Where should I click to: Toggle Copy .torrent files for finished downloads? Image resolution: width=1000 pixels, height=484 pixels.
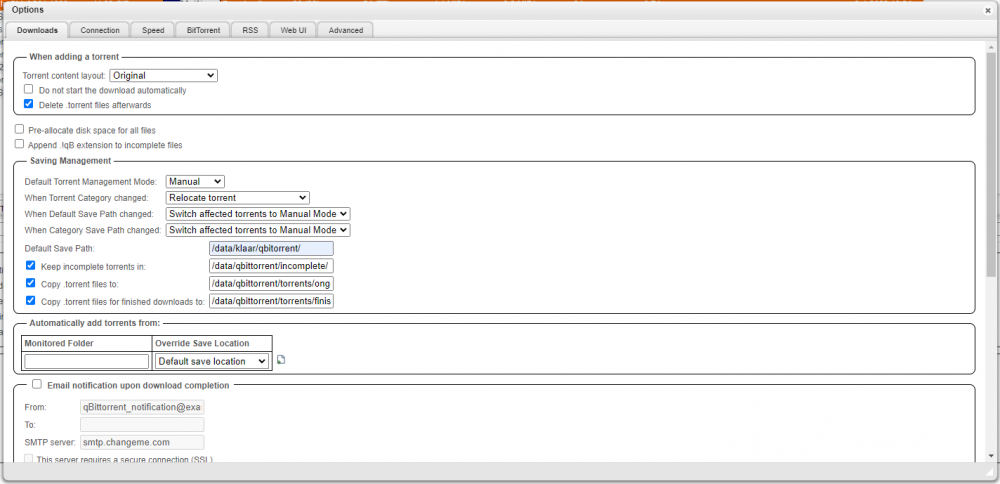coord(30,300)
